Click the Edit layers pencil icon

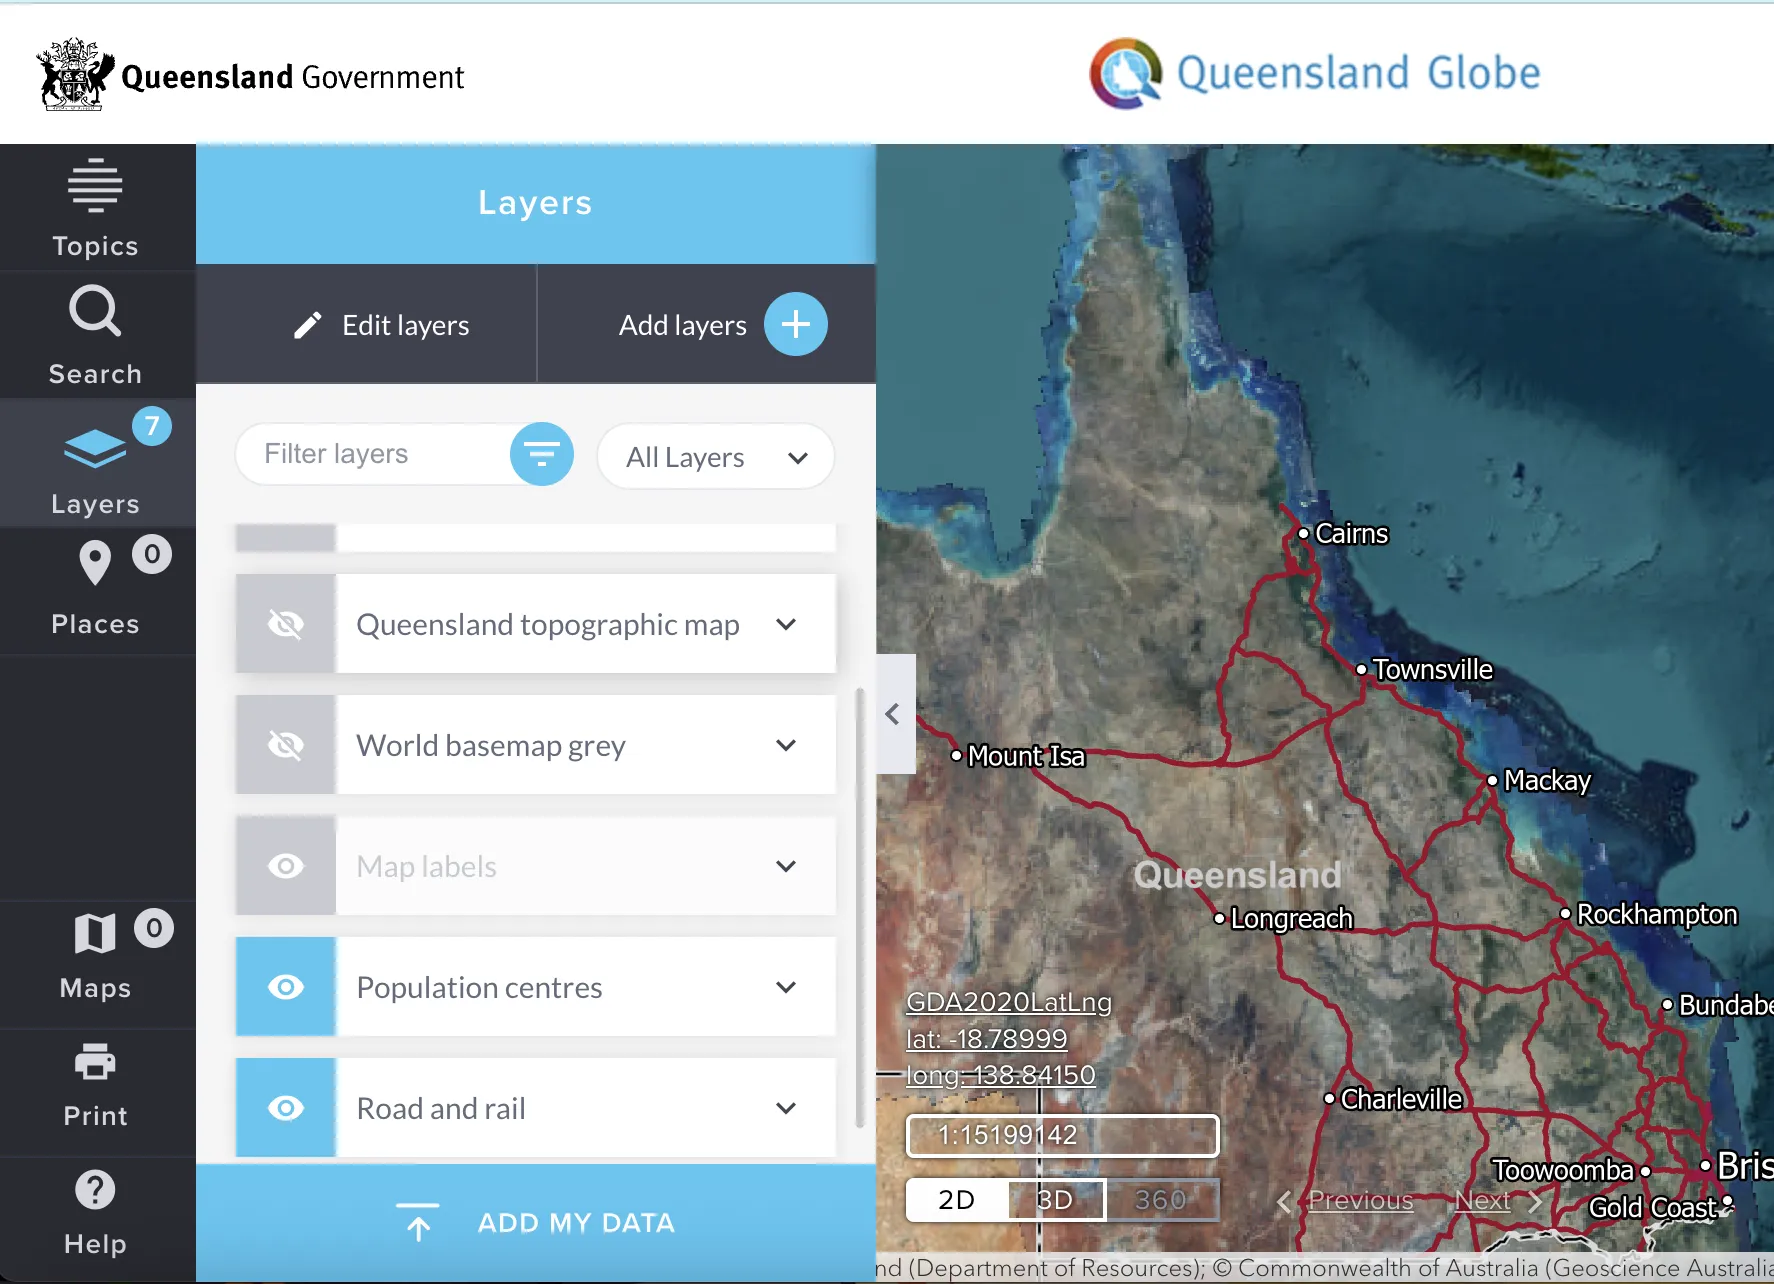point(308,325)
